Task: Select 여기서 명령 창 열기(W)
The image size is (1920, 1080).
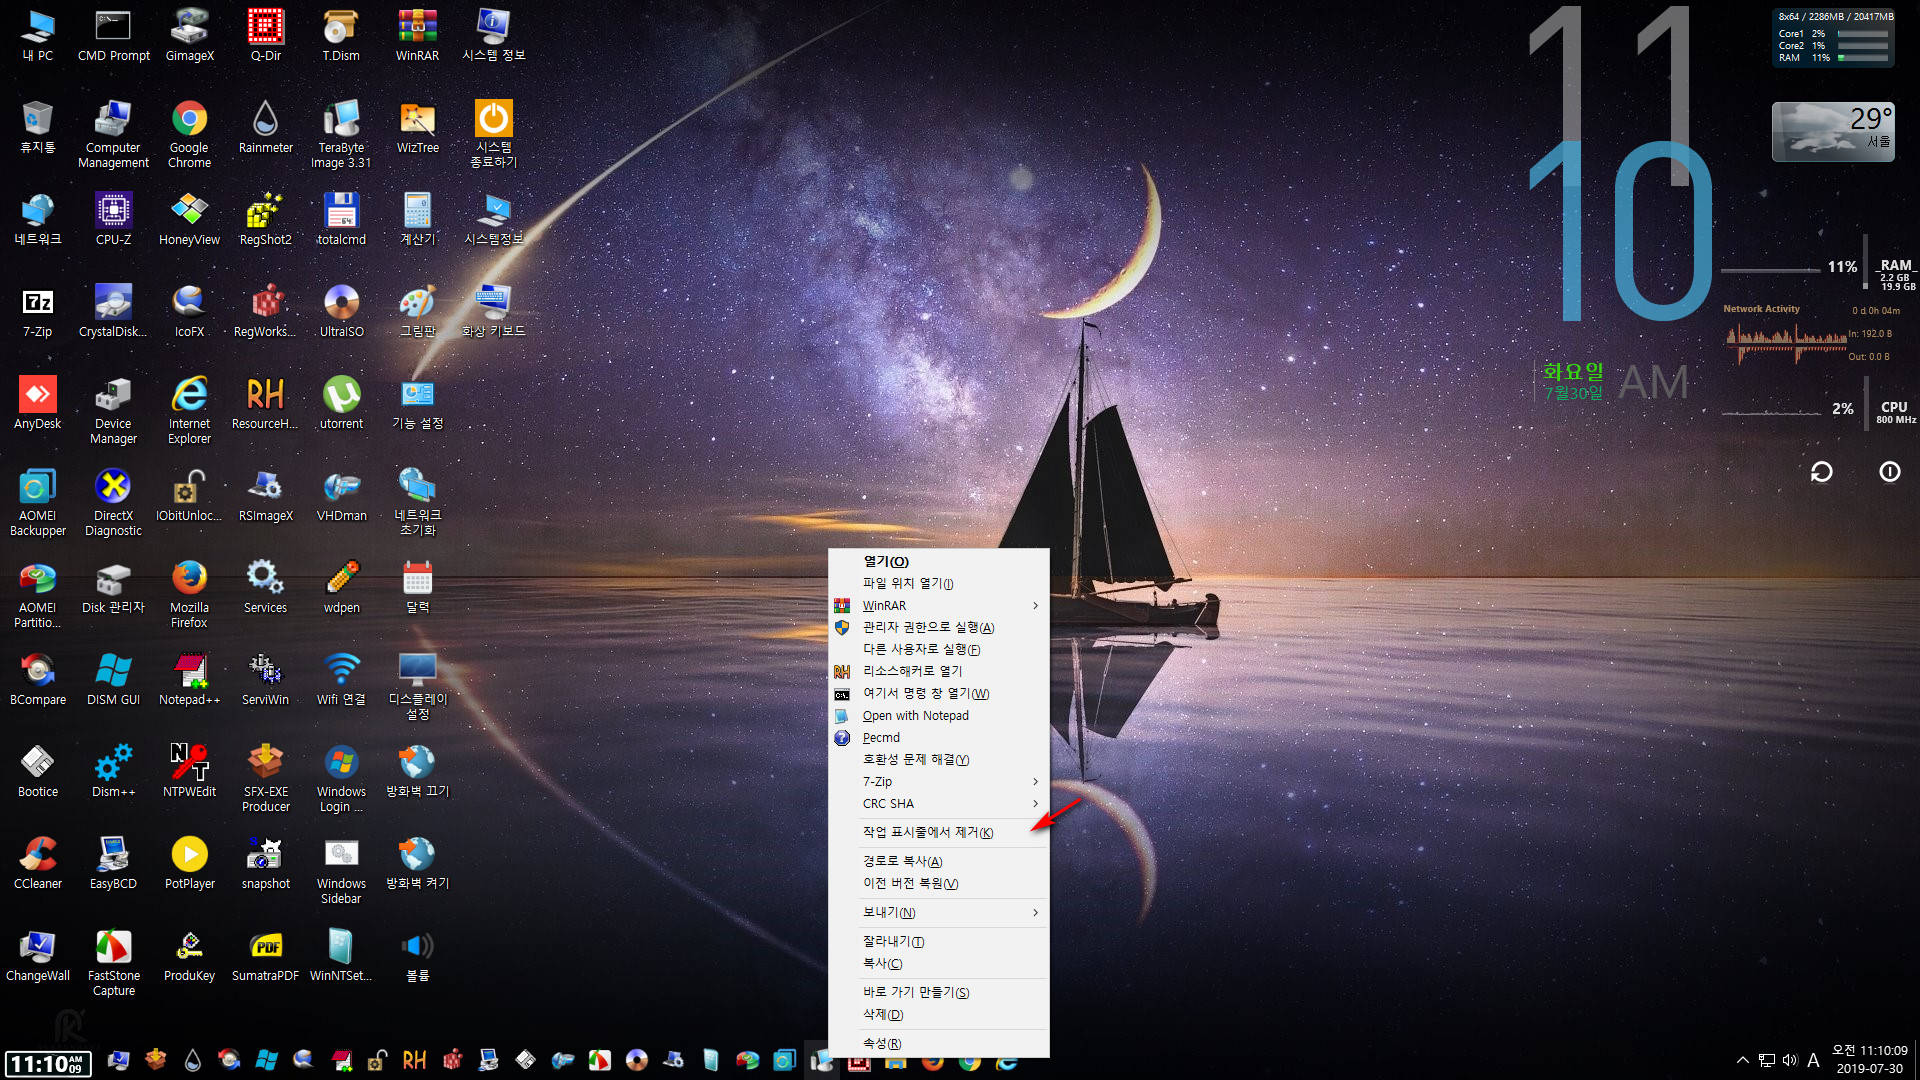Action: point(939,693)
